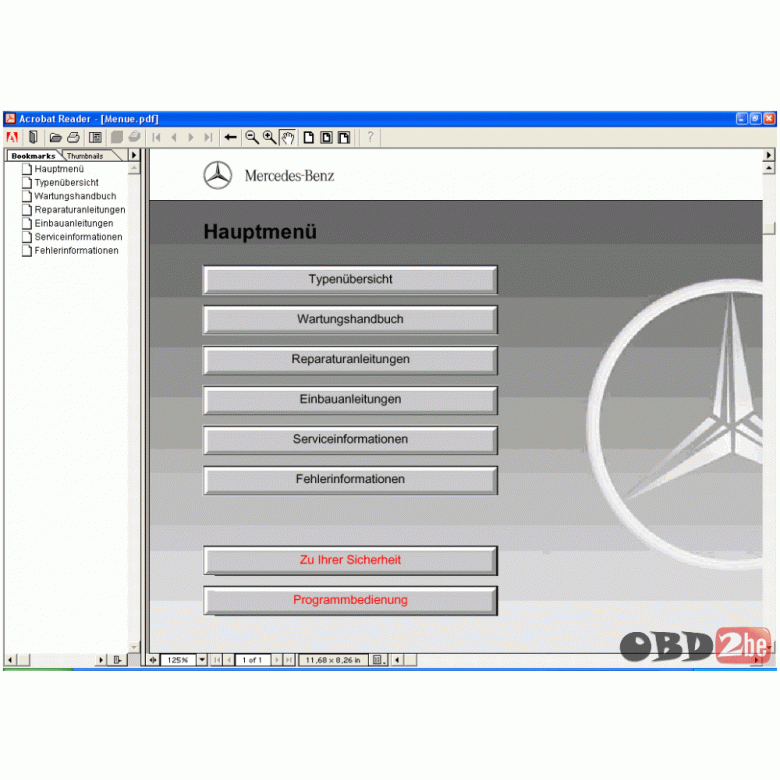Click status bar last page arrow
This screenshot has height=780, width=780.
pos(289,660)
